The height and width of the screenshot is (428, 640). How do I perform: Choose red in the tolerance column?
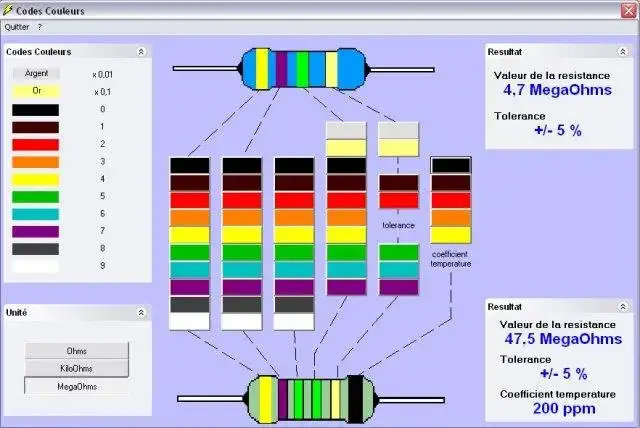pyautogui.click(x=398, y=200)
